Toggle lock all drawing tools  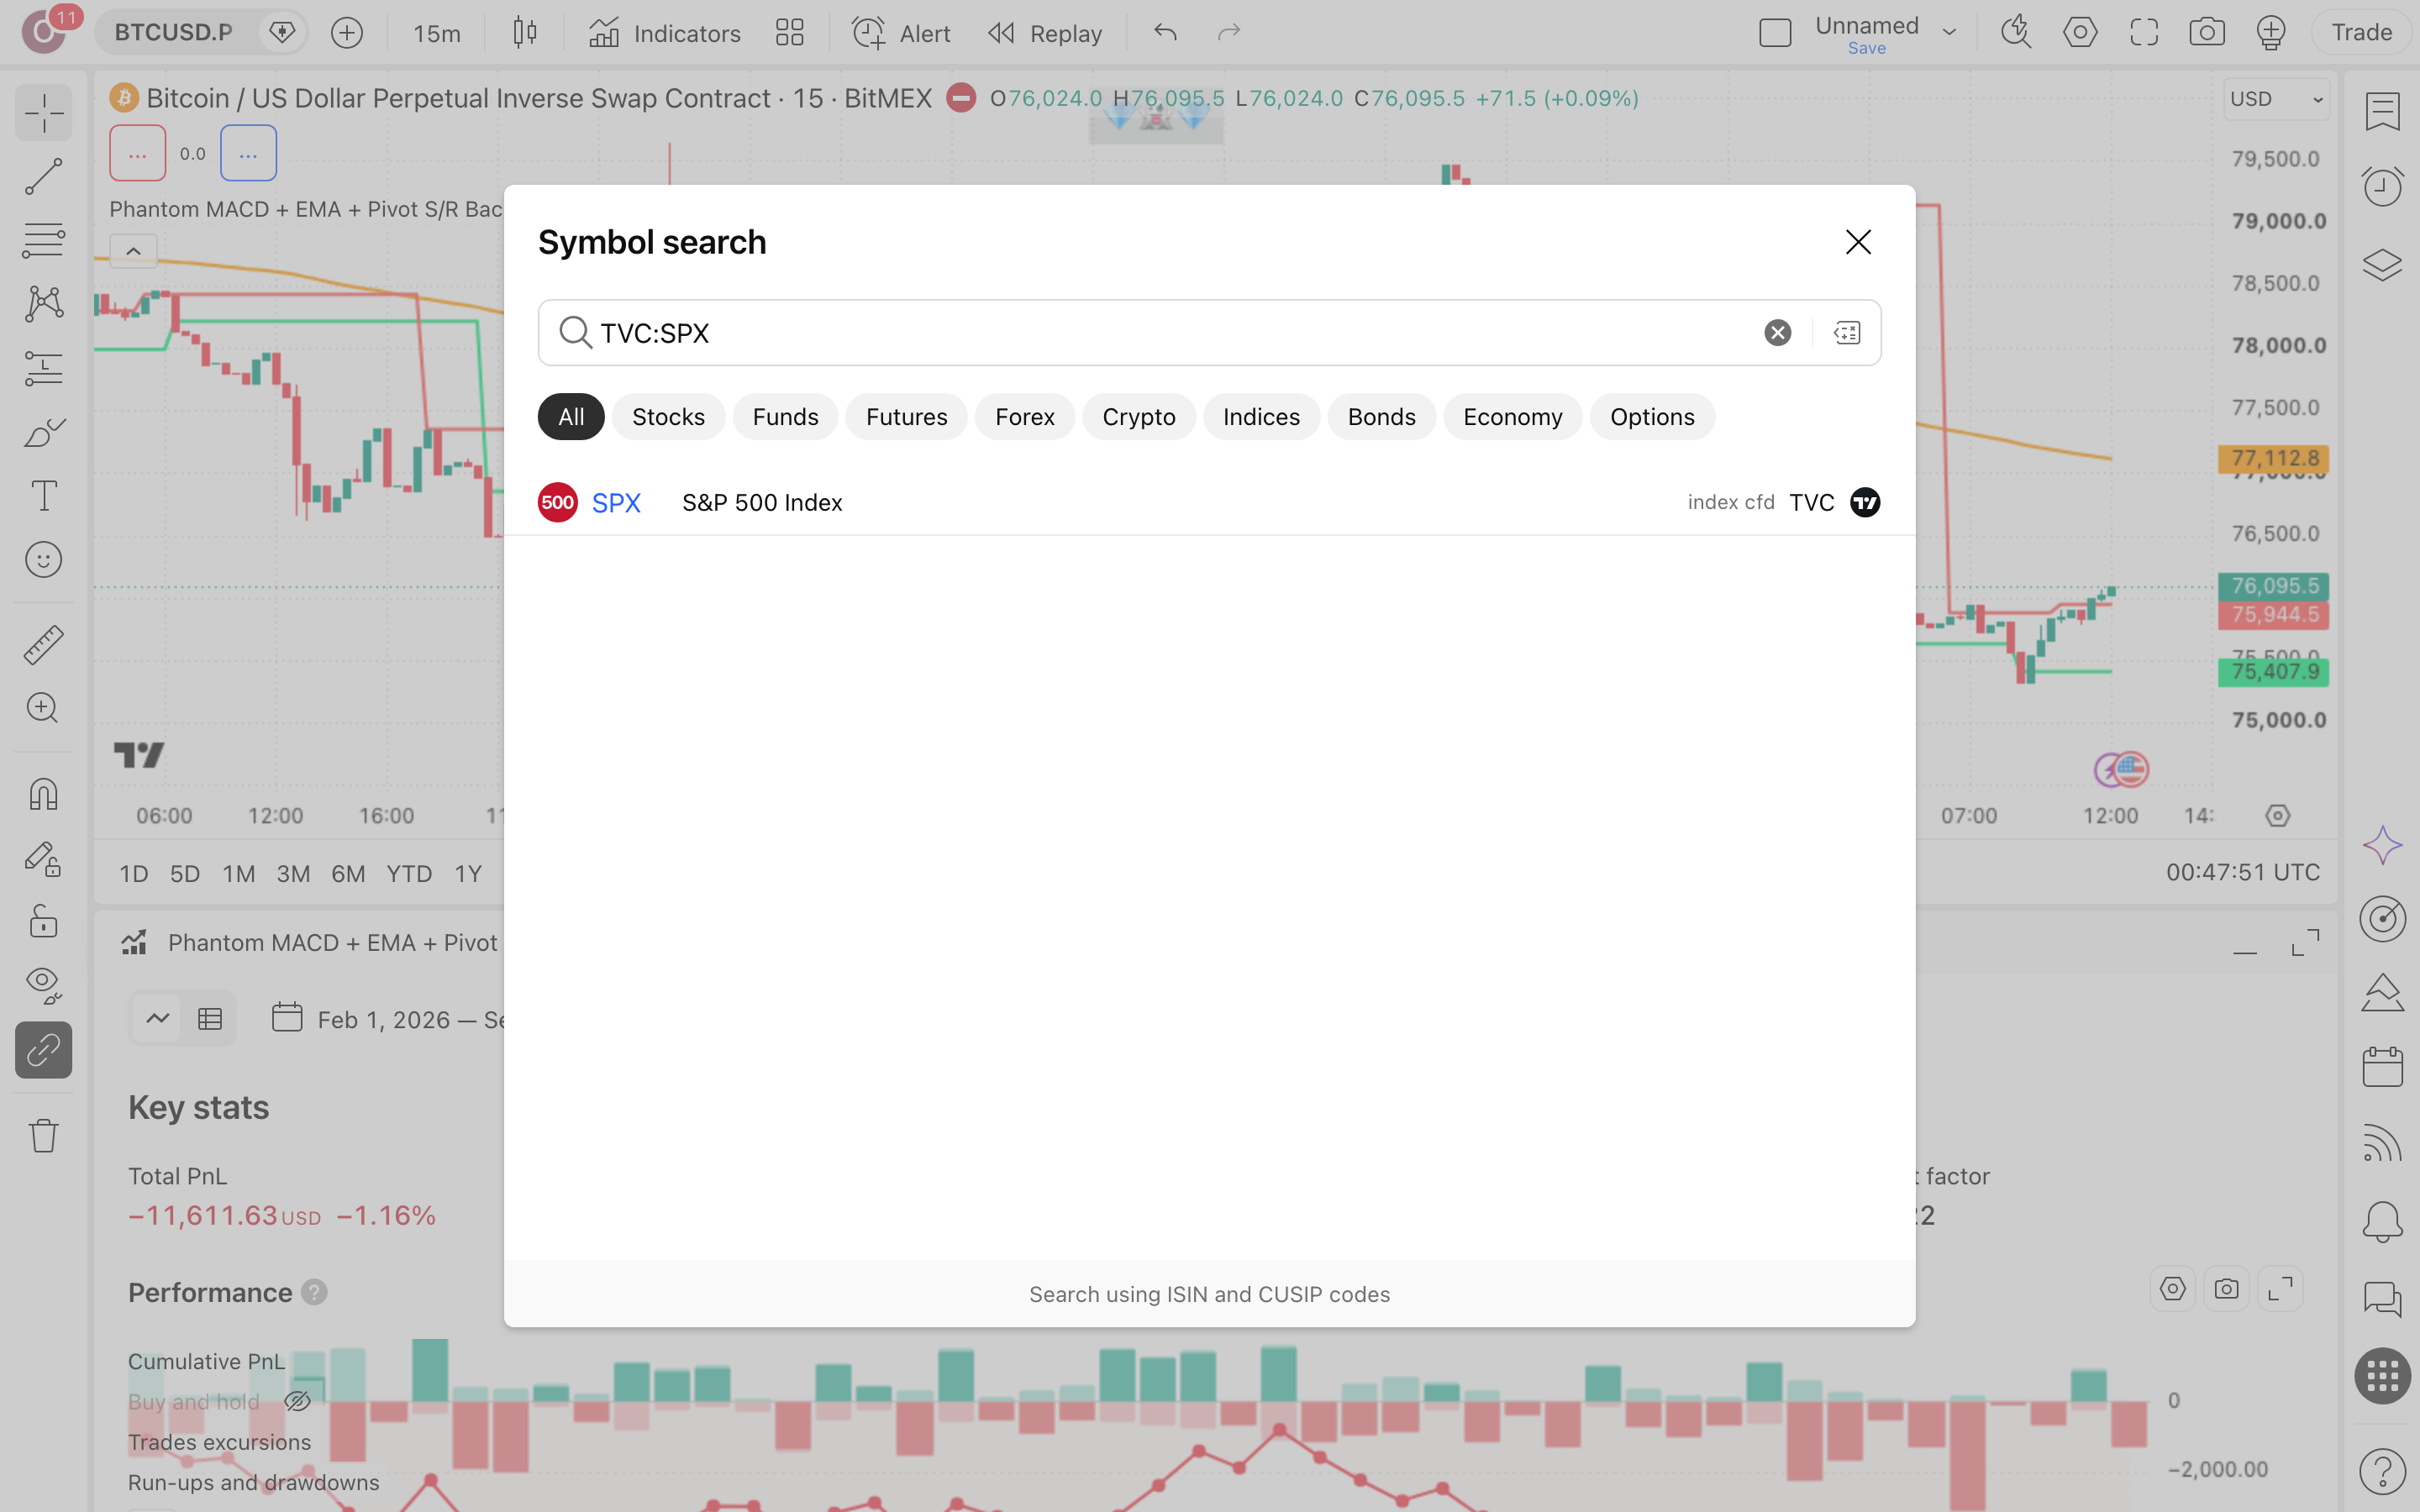[x=43, y=921]
